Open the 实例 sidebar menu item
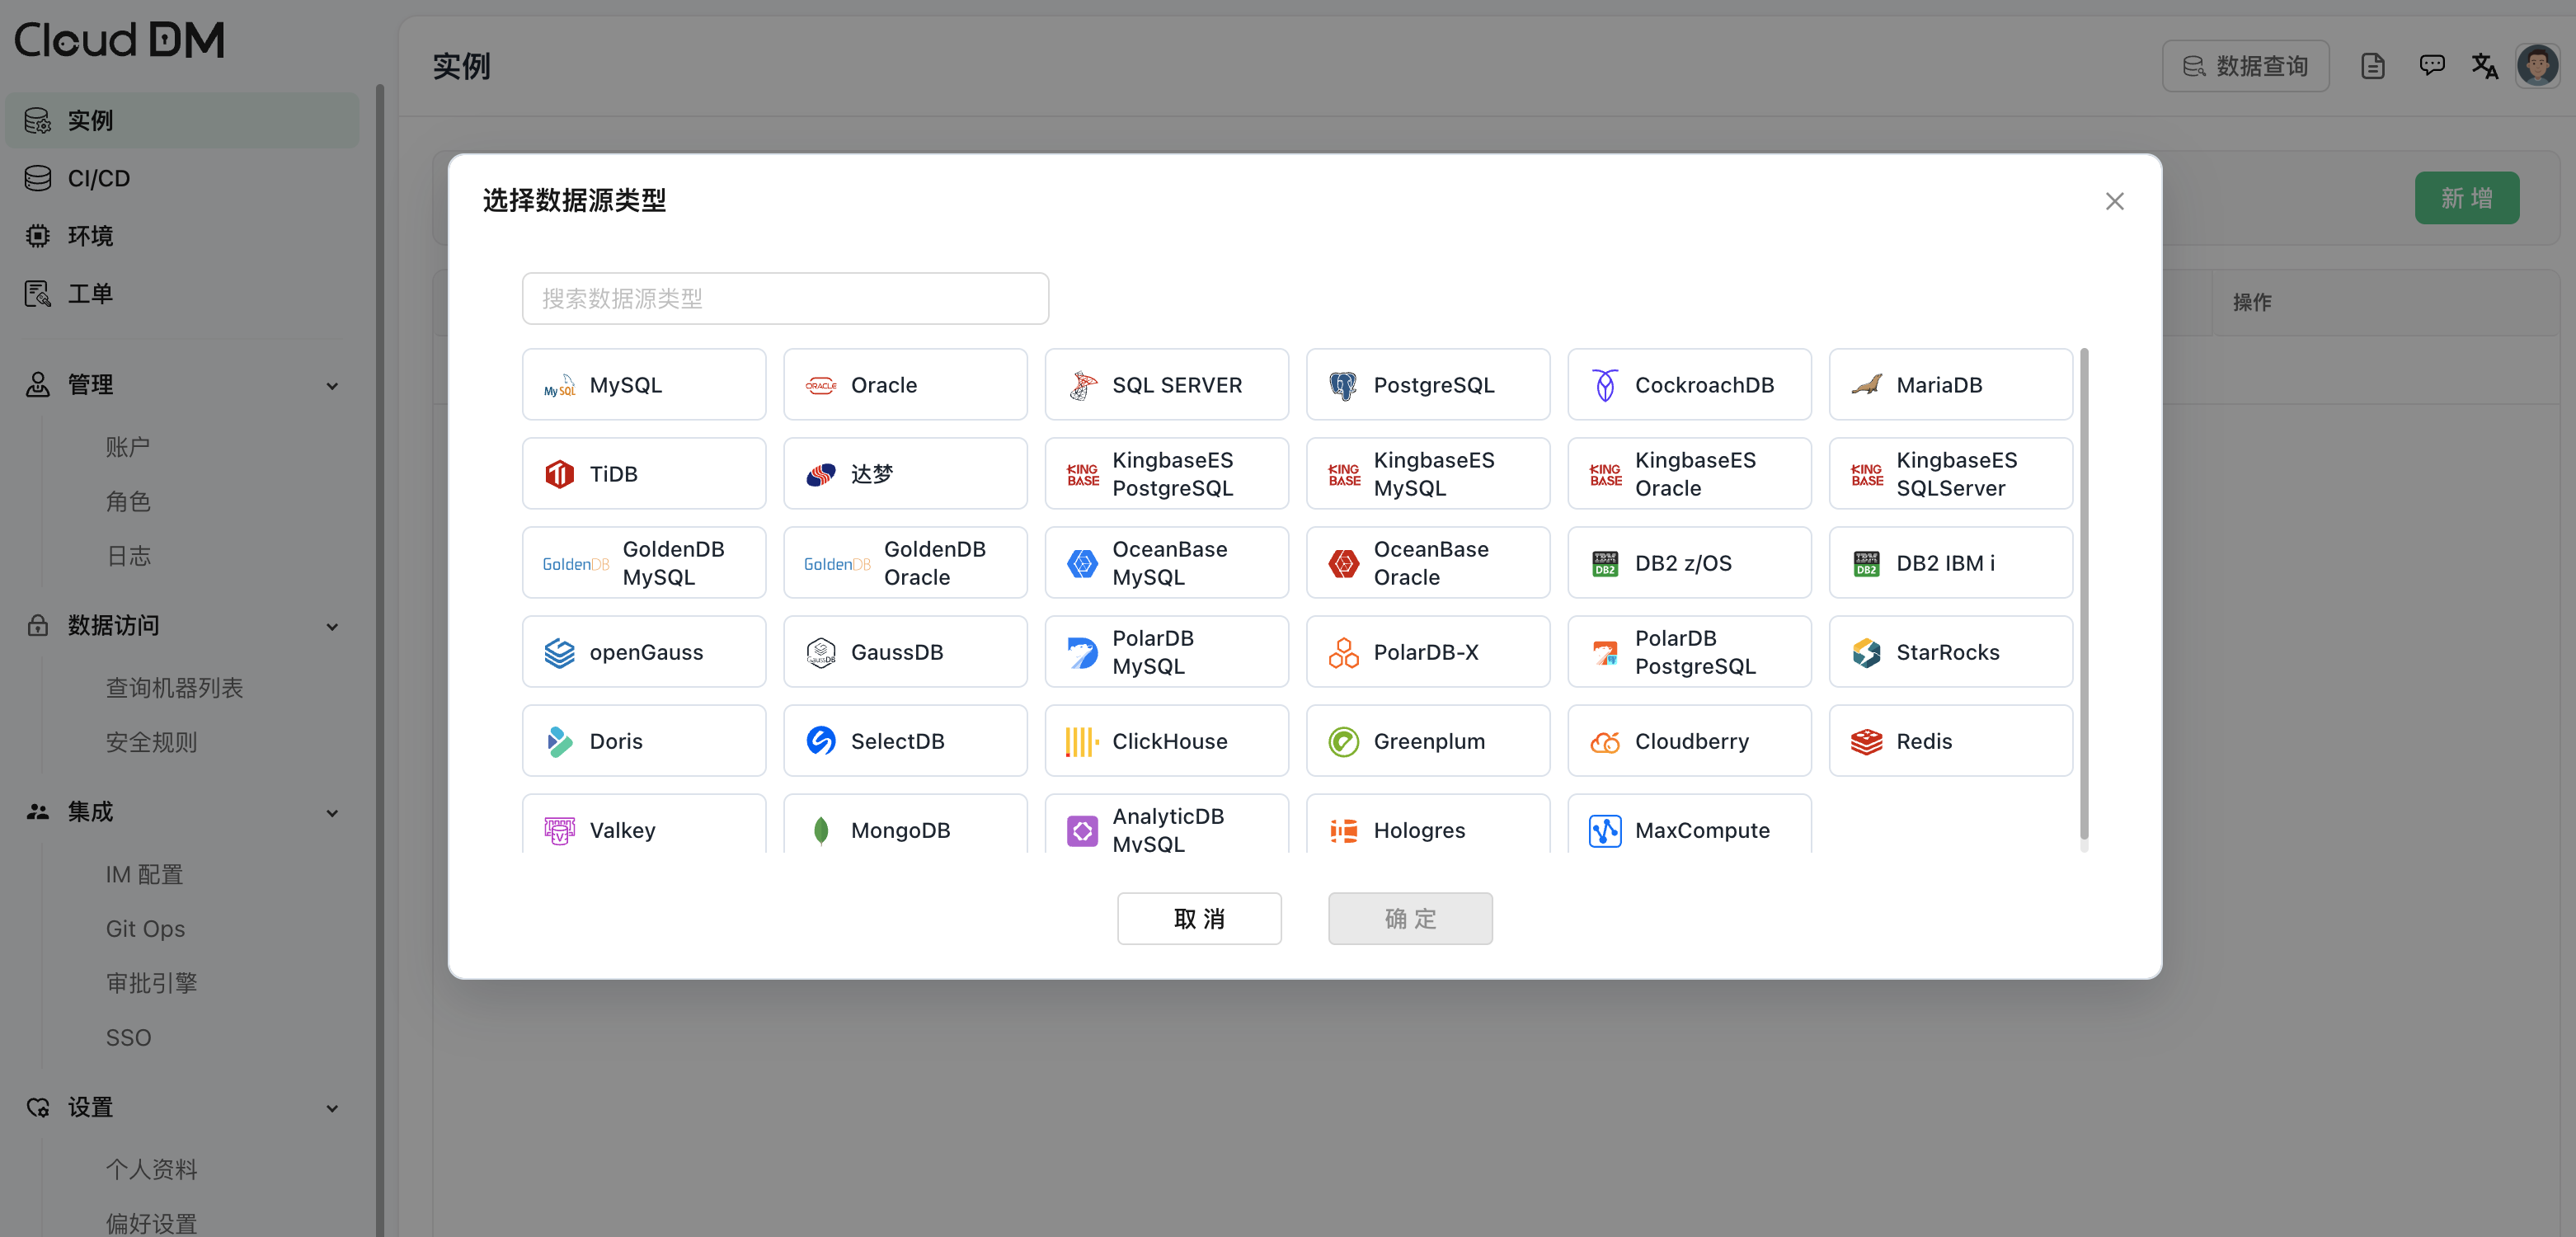Viewport: 2576px width, 1237px height. click(182, 121)
